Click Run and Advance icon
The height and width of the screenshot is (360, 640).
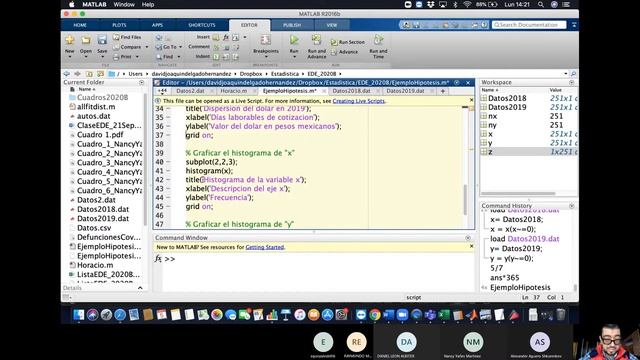click(x=317, y=40)
